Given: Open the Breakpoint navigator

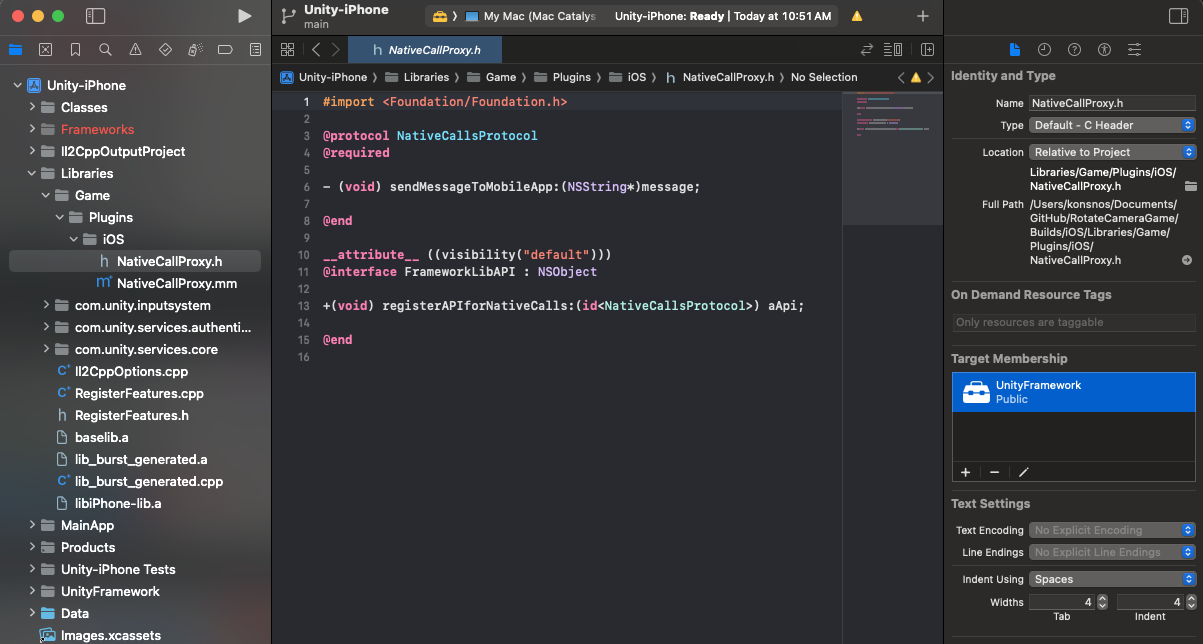Looking at the screenshot, I should (225, 49).
